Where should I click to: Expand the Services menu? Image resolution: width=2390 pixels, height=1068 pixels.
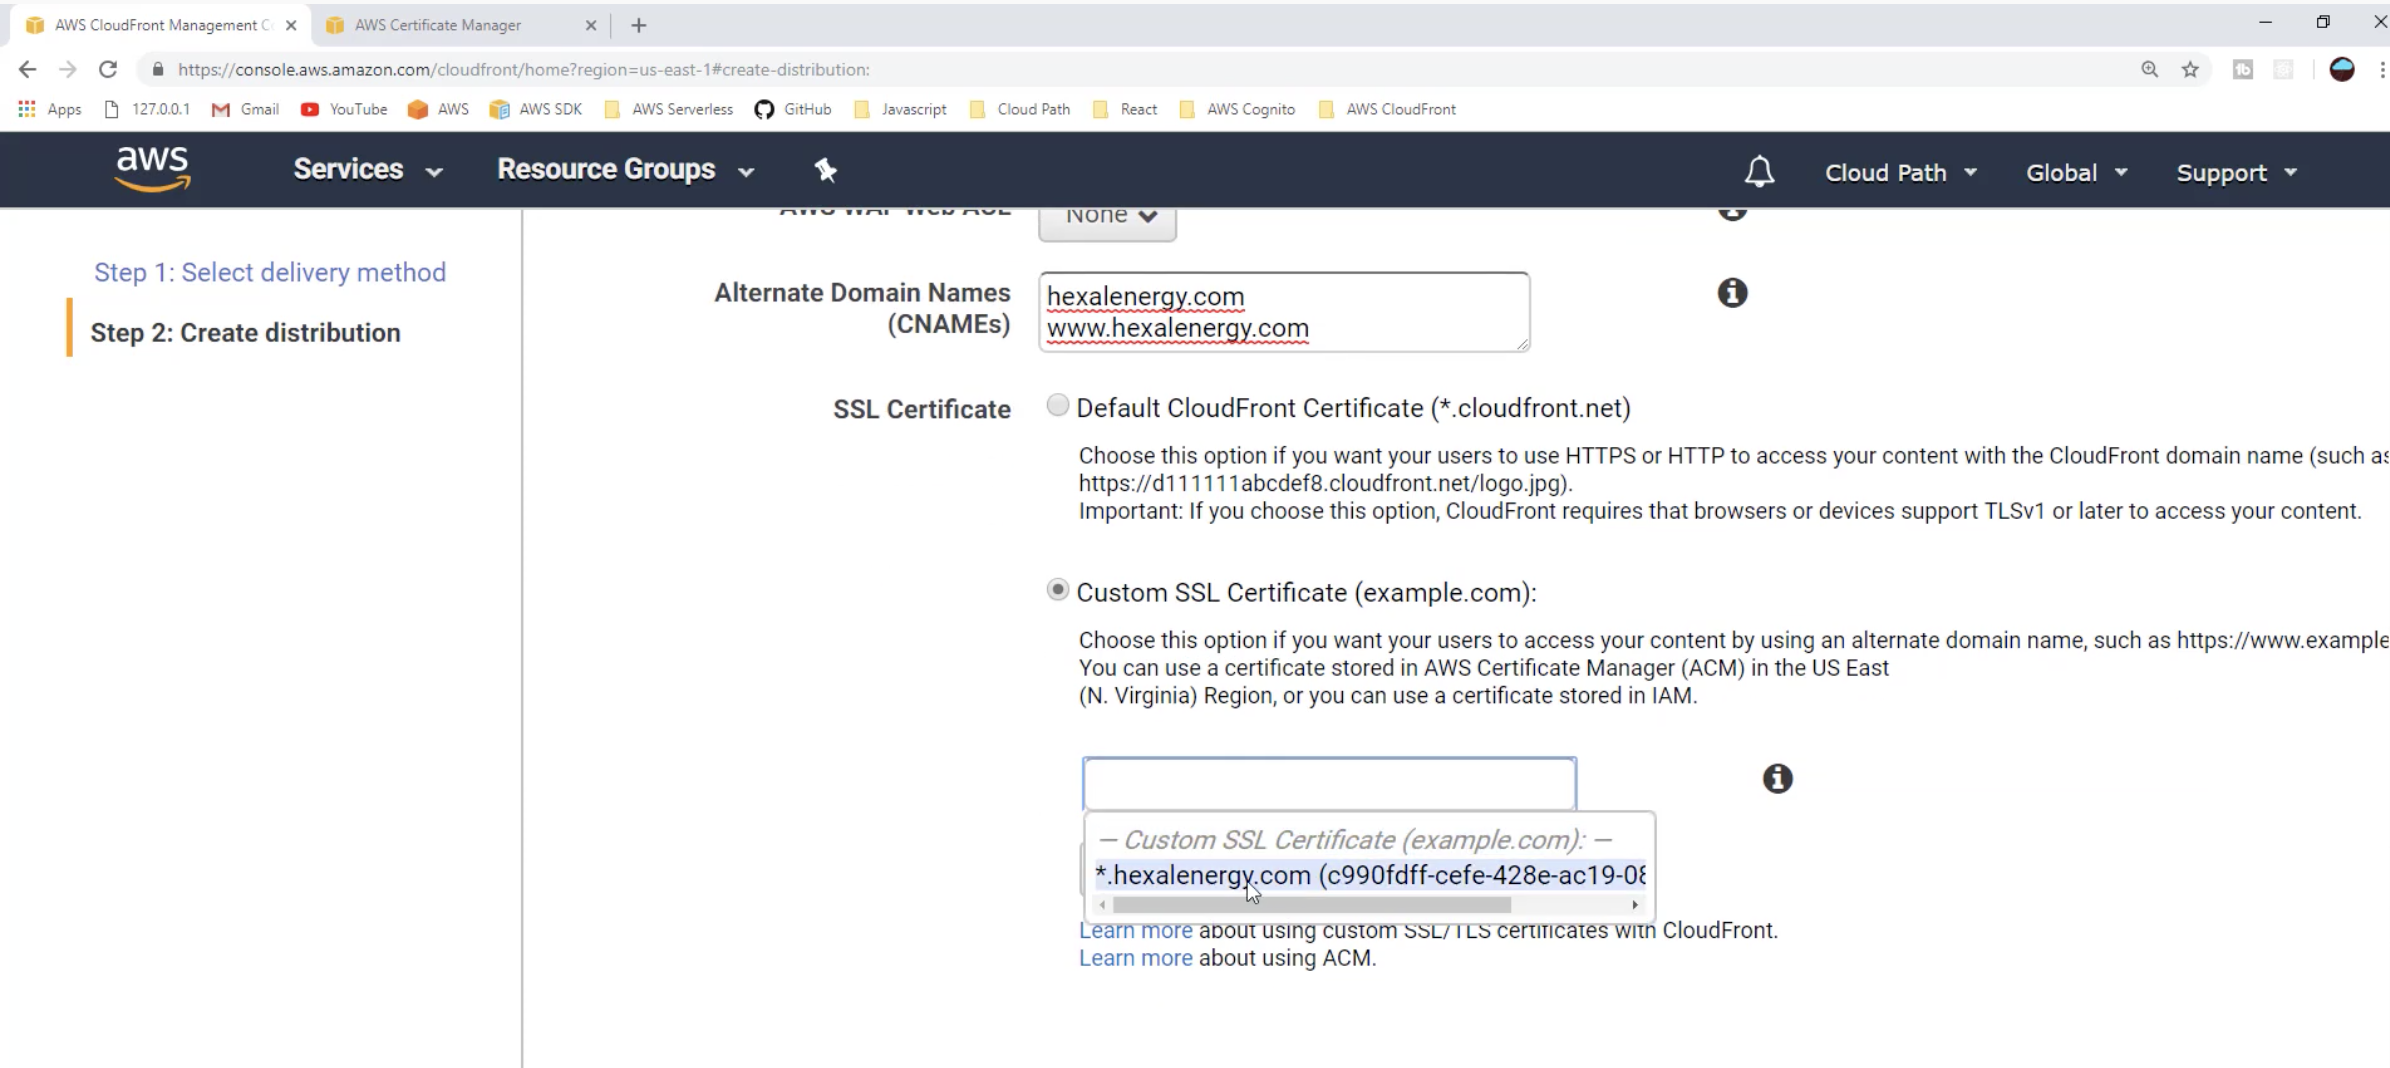click(367, 170)
